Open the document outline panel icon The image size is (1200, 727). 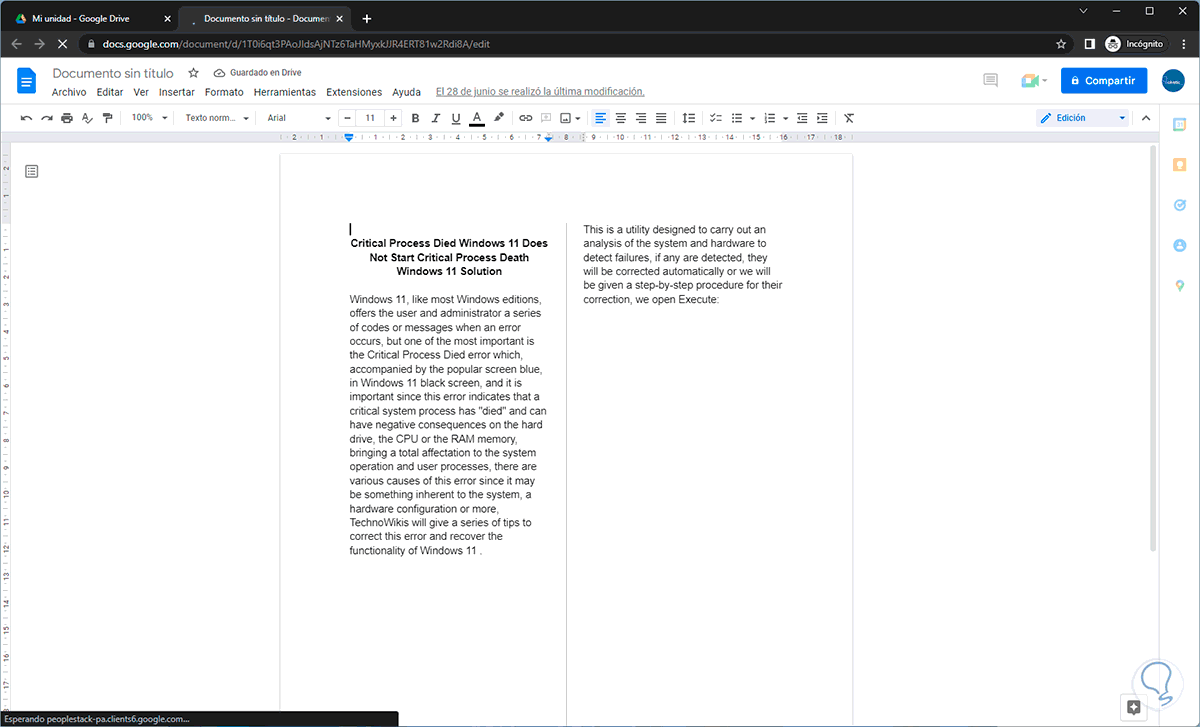point(32,172)
